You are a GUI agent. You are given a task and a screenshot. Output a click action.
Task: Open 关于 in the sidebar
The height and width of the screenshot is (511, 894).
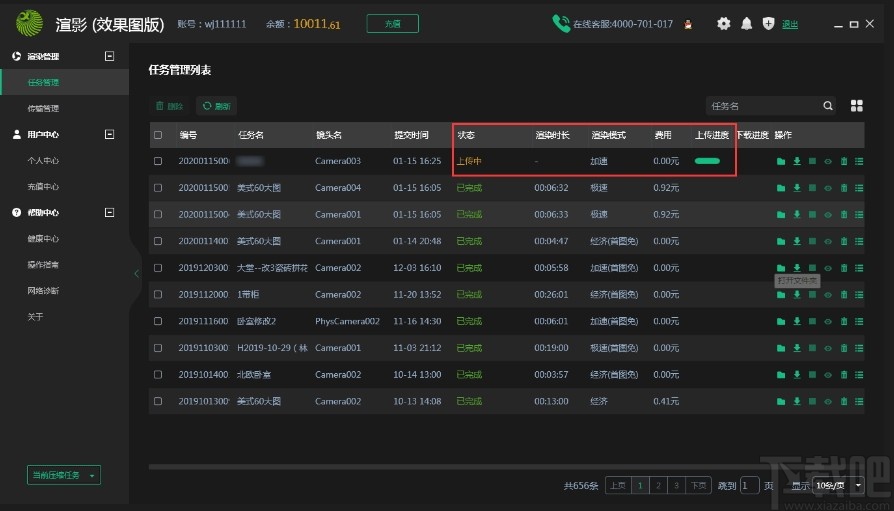click(35, 317)
